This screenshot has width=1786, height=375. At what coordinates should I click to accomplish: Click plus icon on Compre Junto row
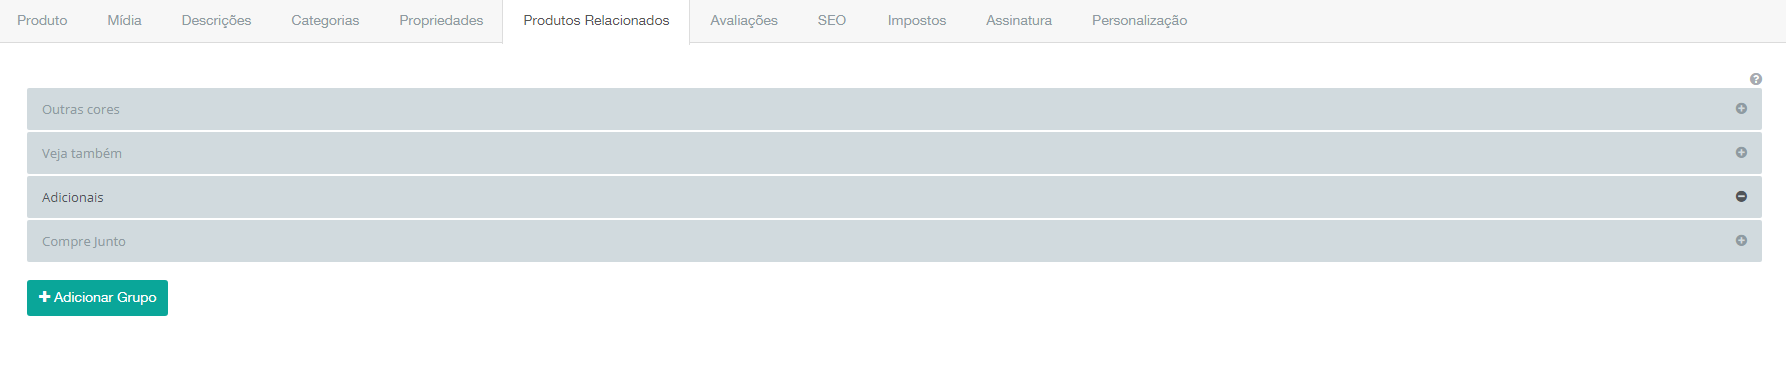tap(1741, 241)
